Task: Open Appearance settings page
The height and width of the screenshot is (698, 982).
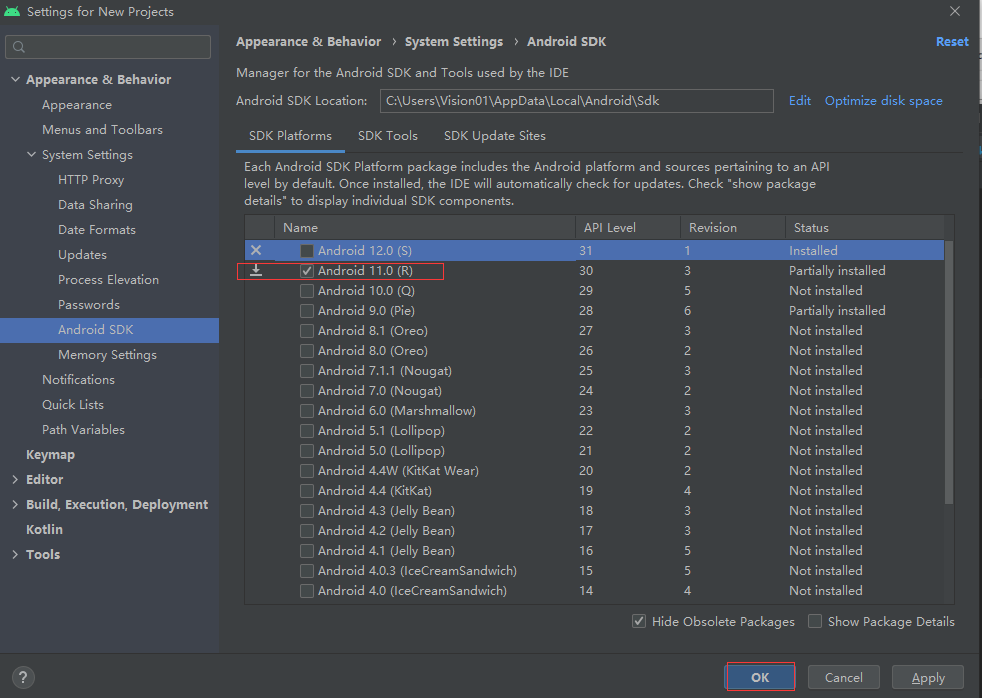Action: click(77, 105)
